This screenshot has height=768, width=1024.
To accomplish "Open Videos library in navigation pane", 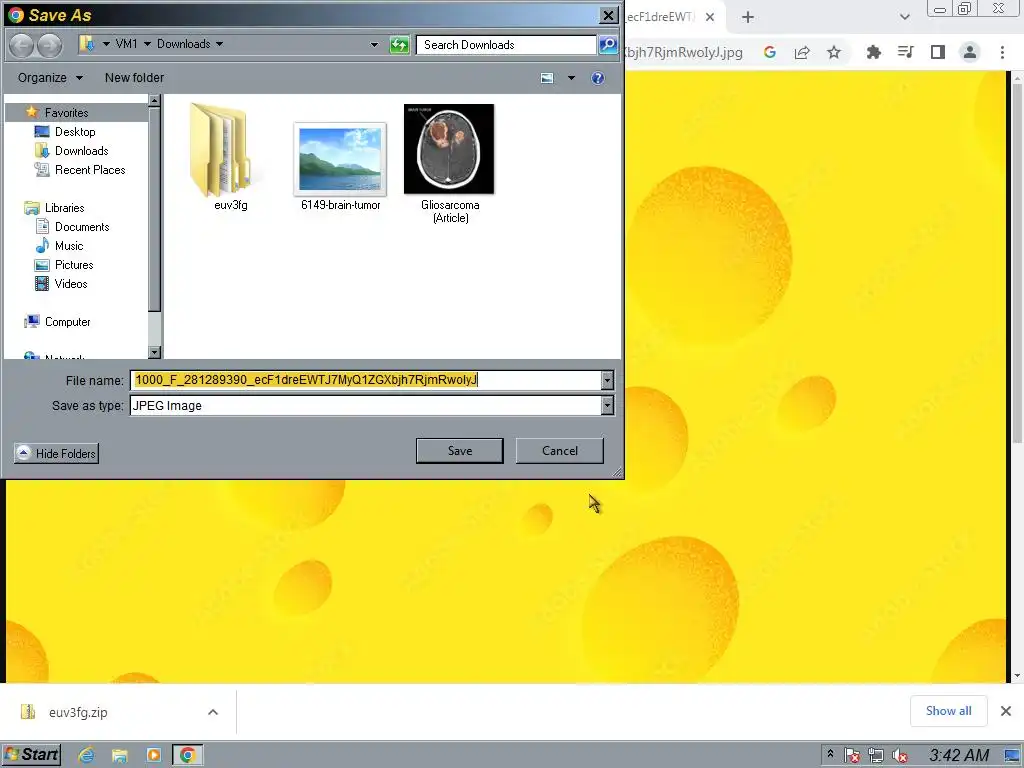I will coord(71,283).
